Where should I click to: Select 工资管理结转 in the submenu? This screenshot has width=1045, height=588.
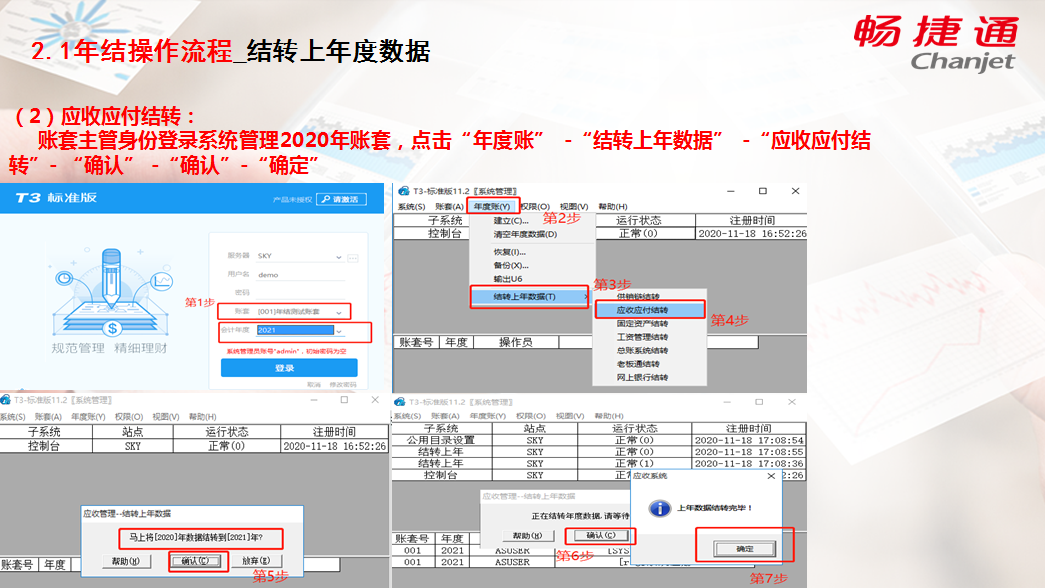click(642, 337)
